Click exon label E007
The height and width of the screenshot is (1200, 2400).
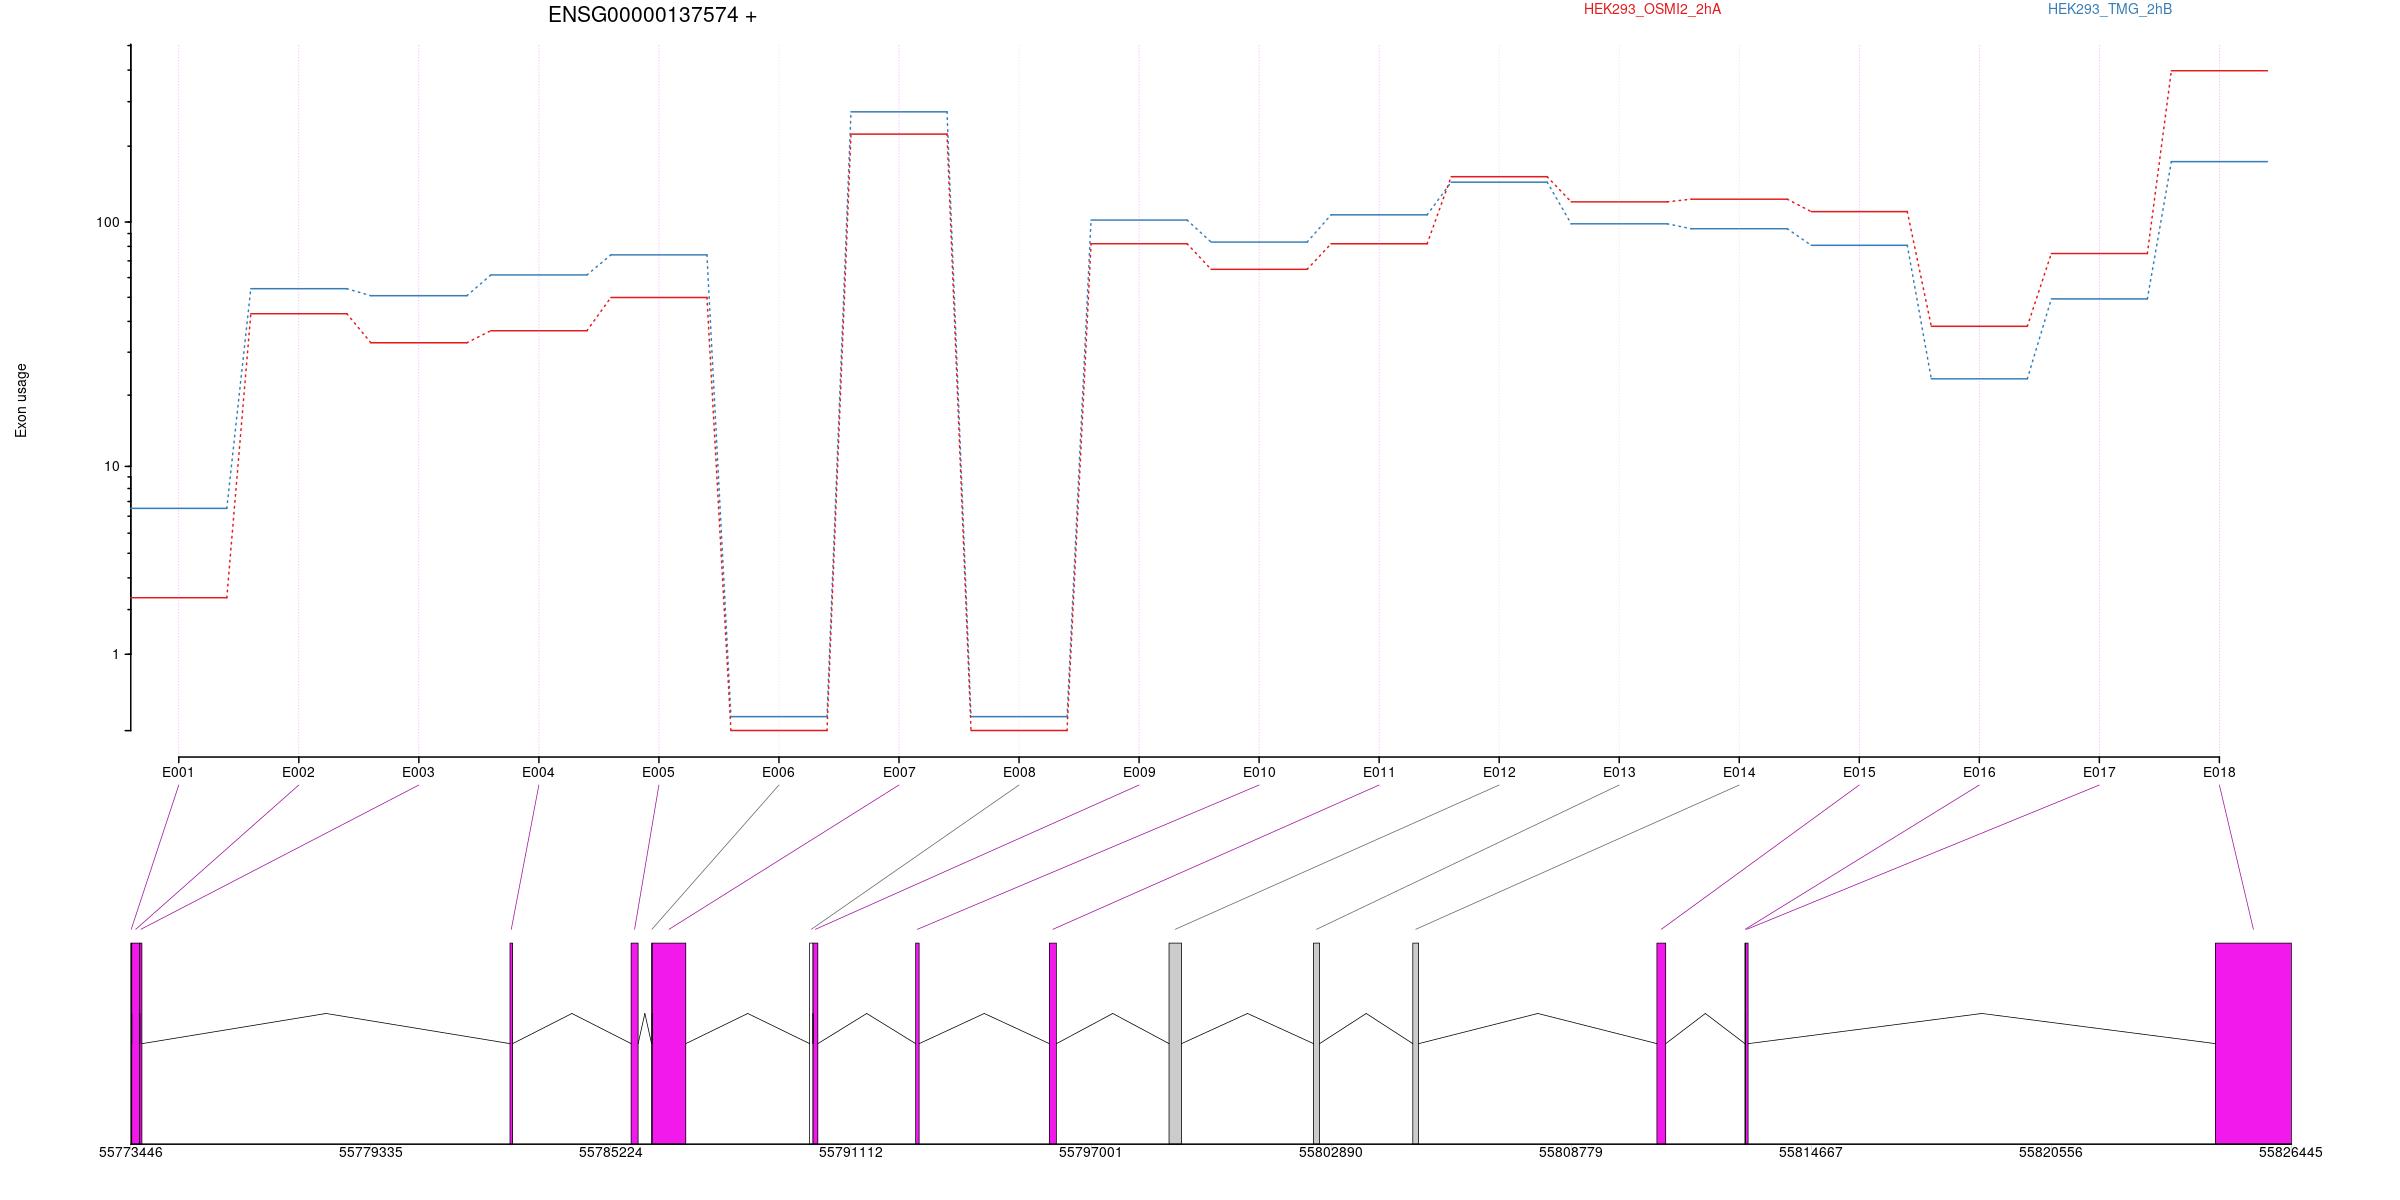click(x=899, y=772)
